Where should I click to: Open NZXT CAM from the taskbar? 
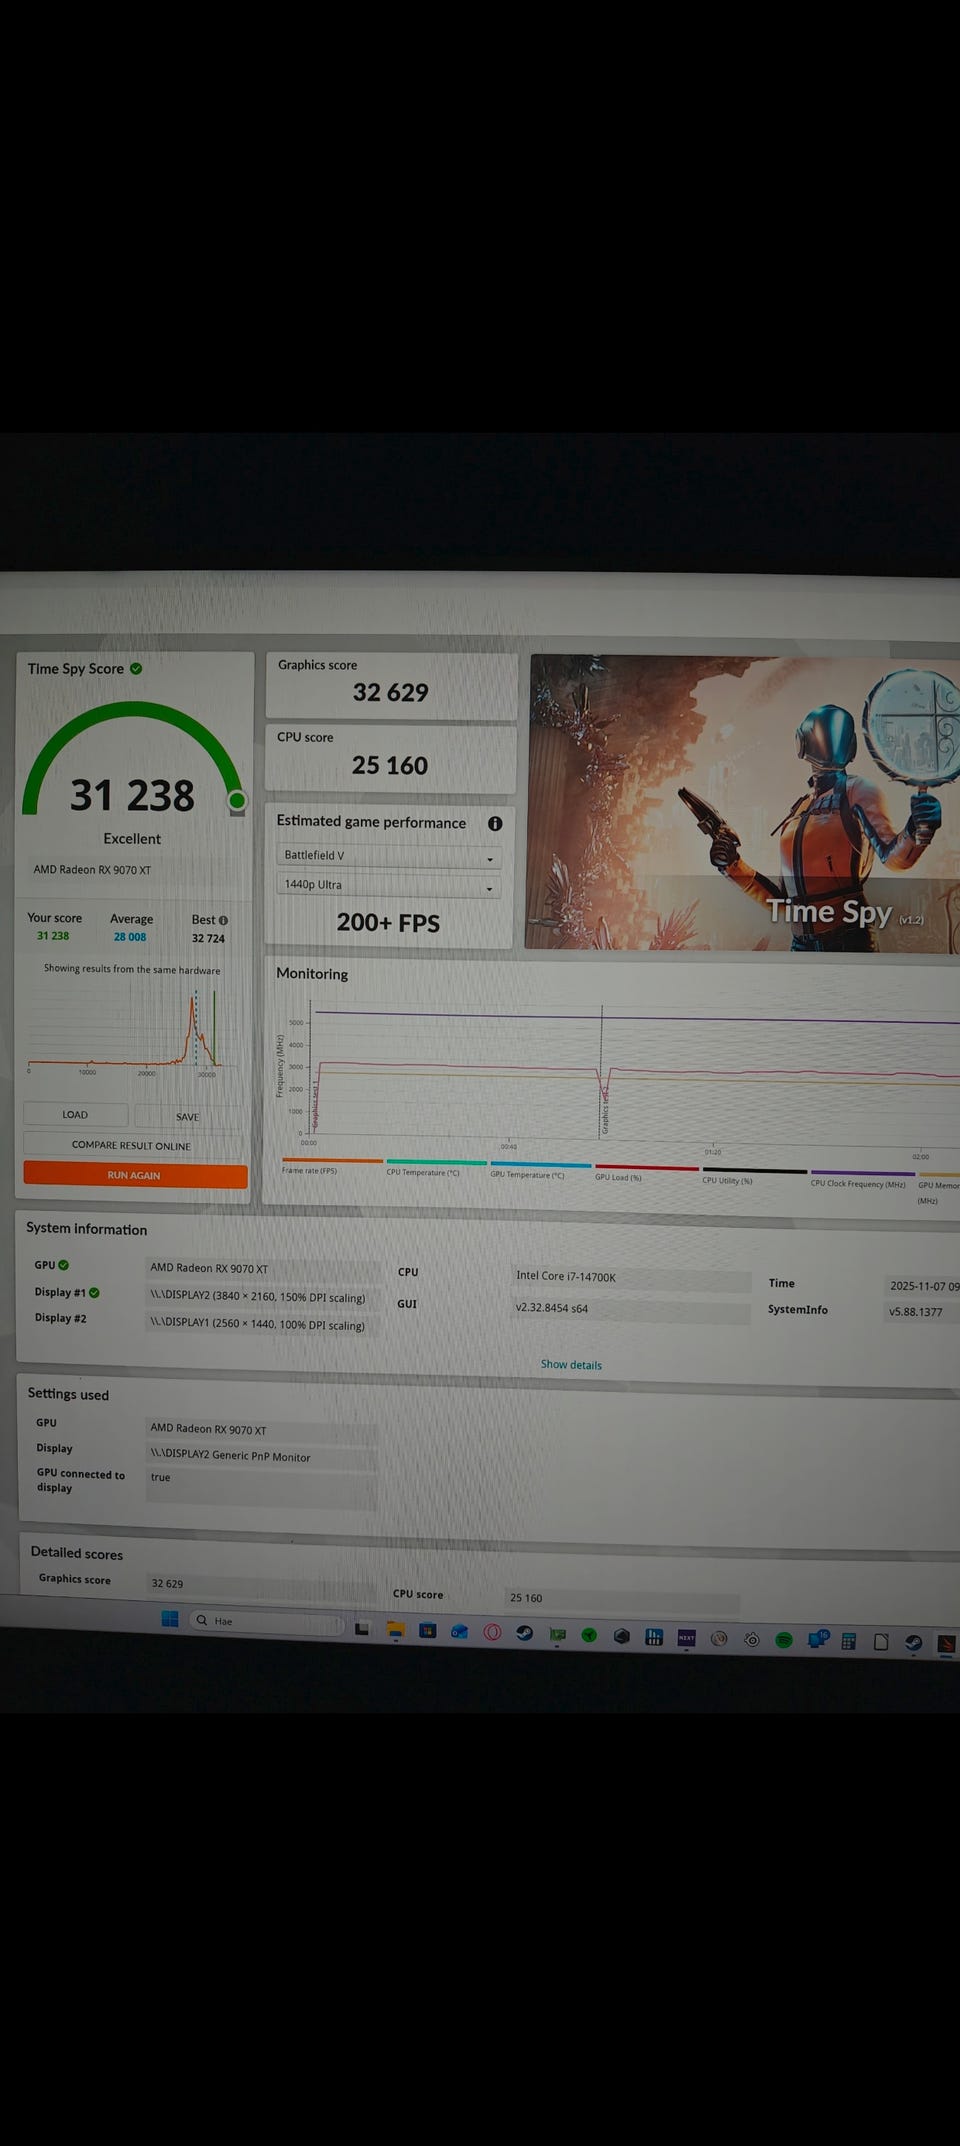(686, 1637)
